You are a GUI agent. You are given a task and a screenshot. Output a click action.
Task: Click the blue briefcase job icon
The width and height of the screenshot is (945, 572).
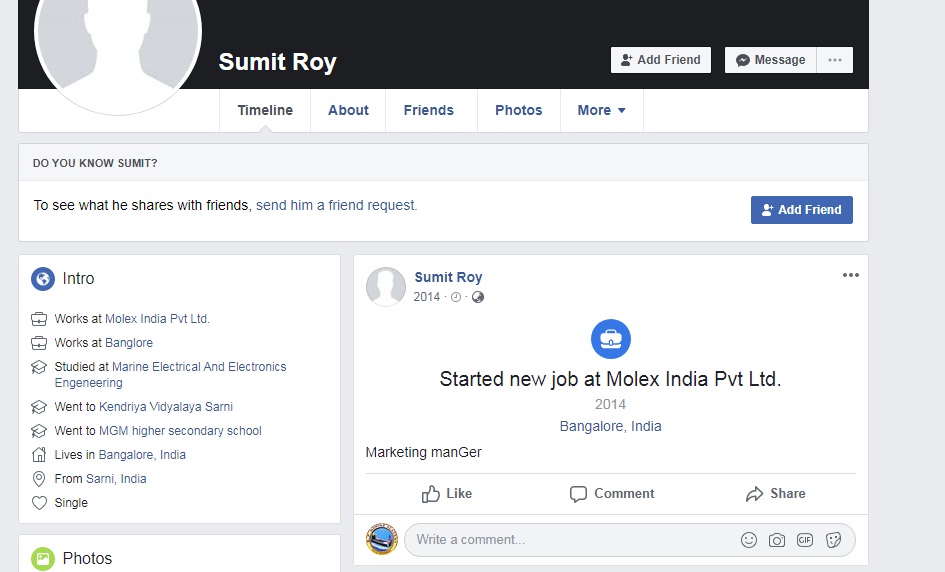click(x=610, y=339)
